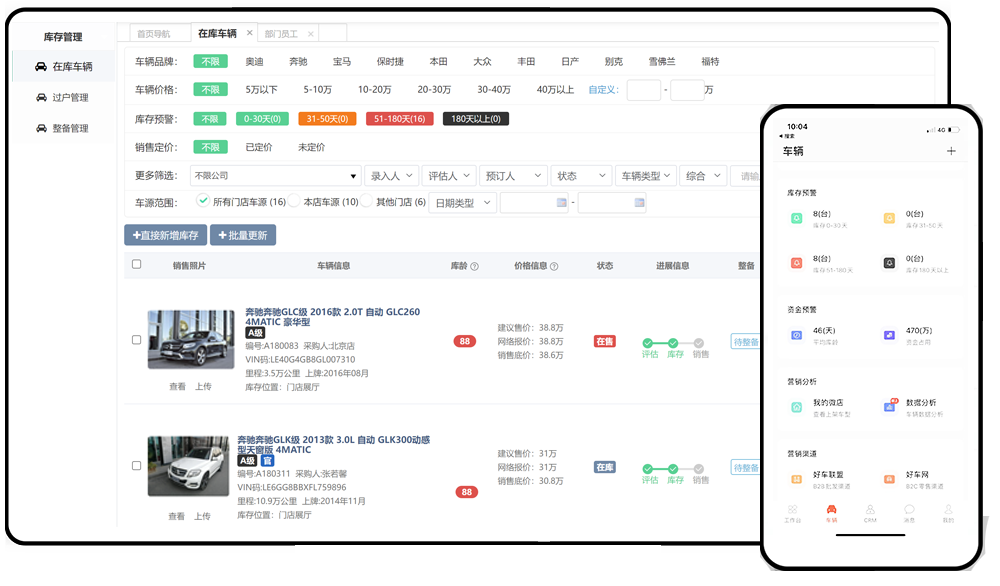Filter brand by 奥迪
Screen dimensions: 1000x586
(x=254, y=61)
